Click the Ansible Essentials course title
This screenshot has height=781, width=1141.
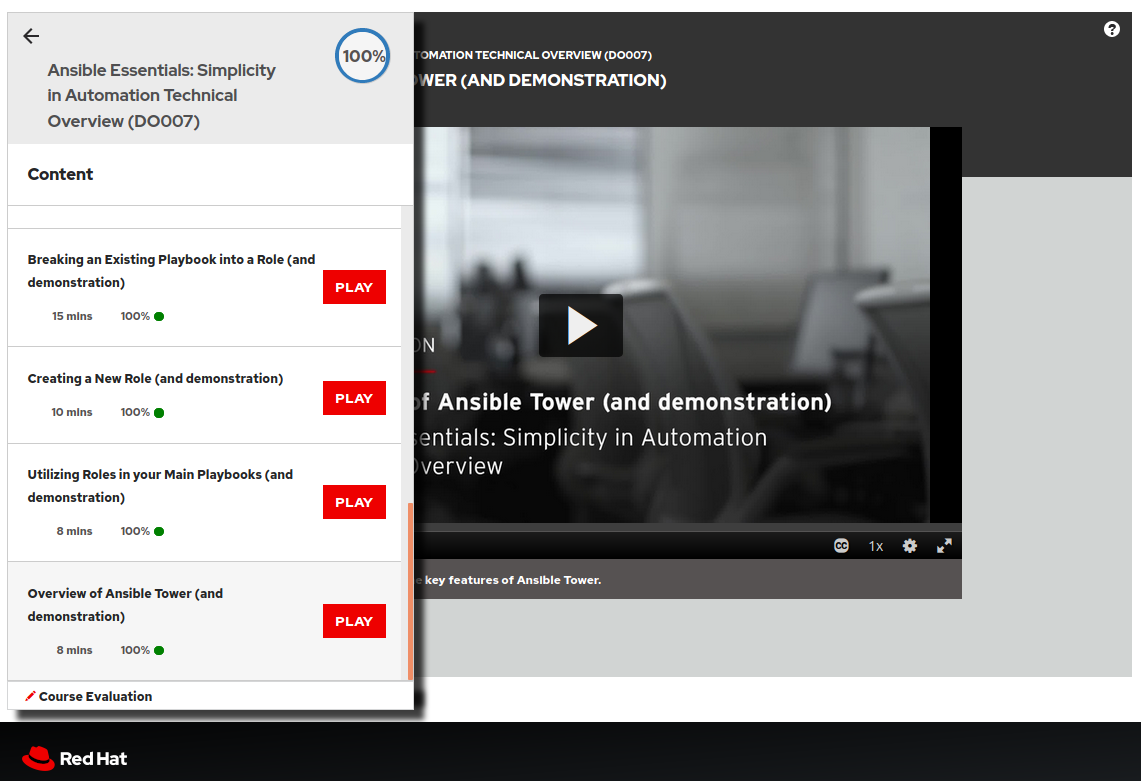(x=162, y=95)
